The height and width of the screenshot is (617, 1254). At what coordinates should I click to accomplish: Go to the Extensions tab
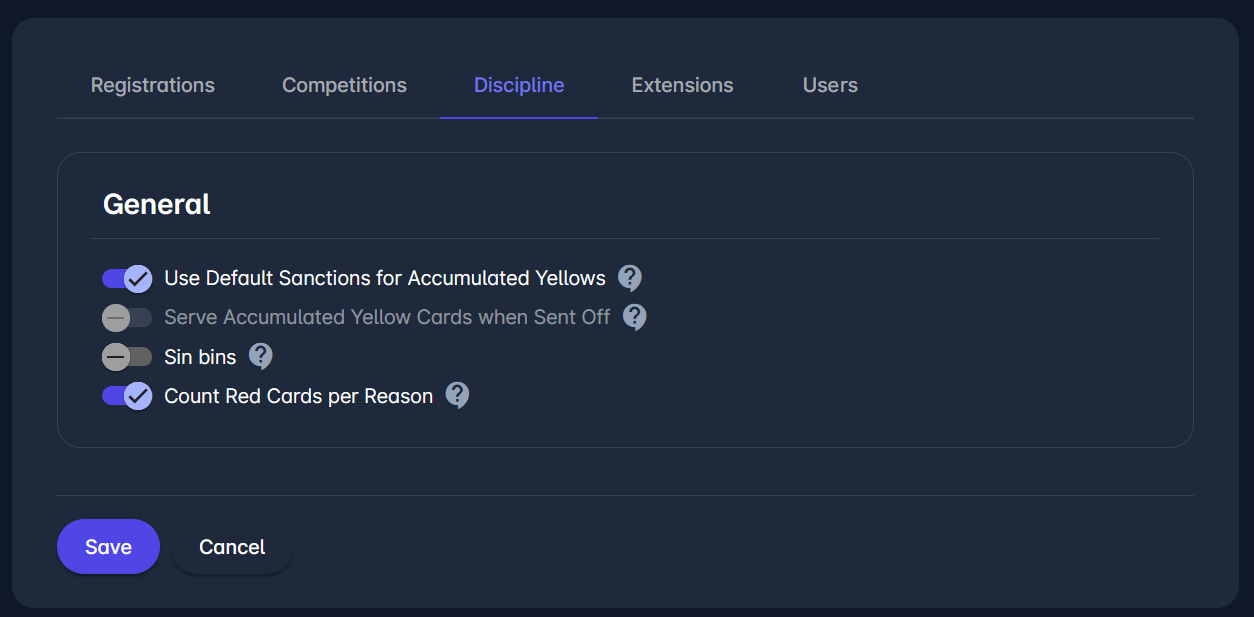click(x=682, y=86)
